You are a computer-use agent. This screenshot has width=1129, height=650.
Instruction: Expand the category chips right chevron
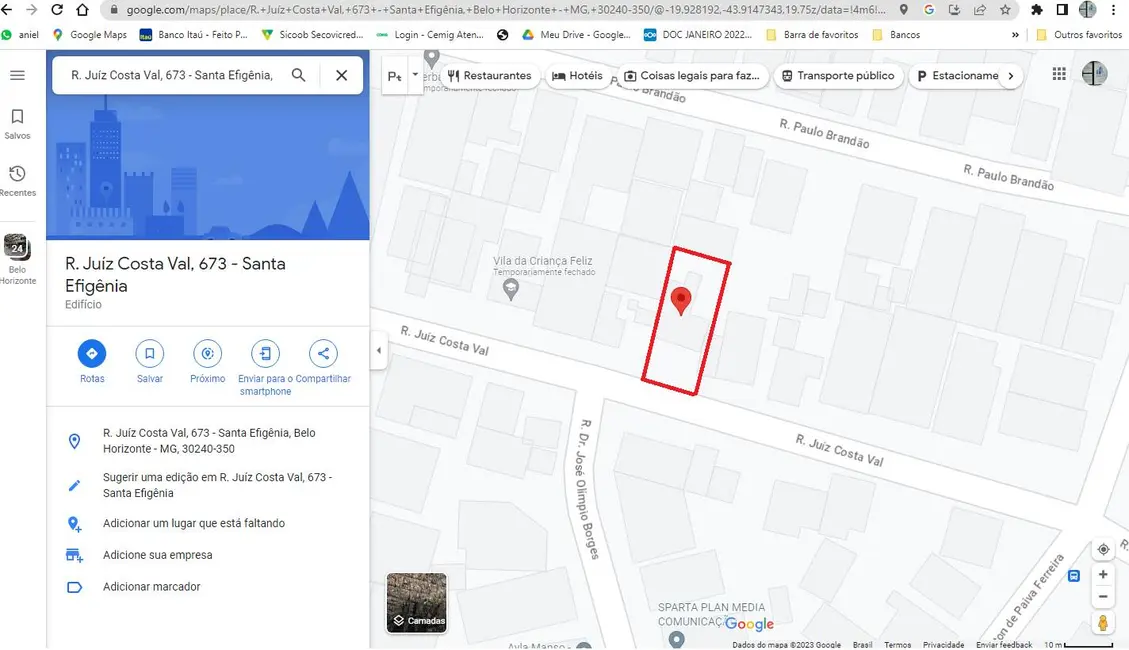[1010, 76]
